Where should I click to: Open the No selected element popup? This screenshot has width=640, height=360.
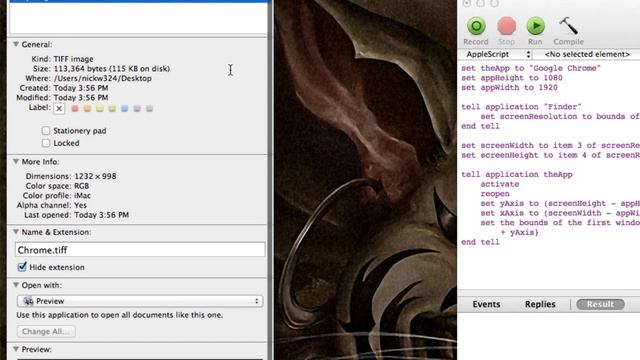tap(587, 54)
